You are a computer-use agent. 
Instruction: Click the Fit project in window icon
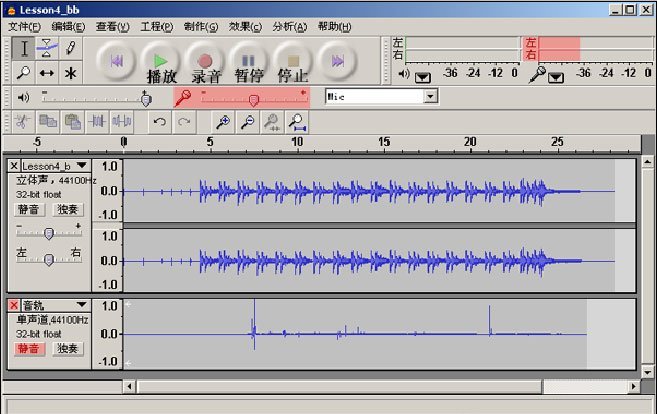[297, 122]
